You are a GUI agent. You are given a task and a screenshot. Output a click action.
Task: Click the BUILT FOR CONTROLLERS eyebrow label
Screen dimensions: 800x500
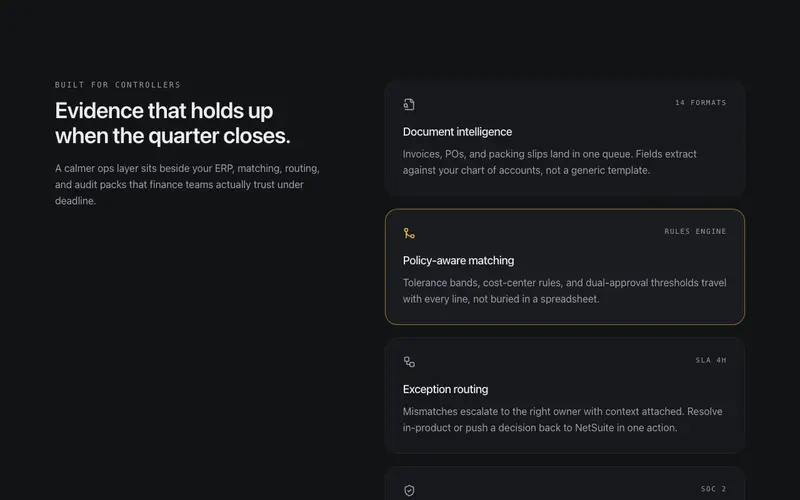118,85
